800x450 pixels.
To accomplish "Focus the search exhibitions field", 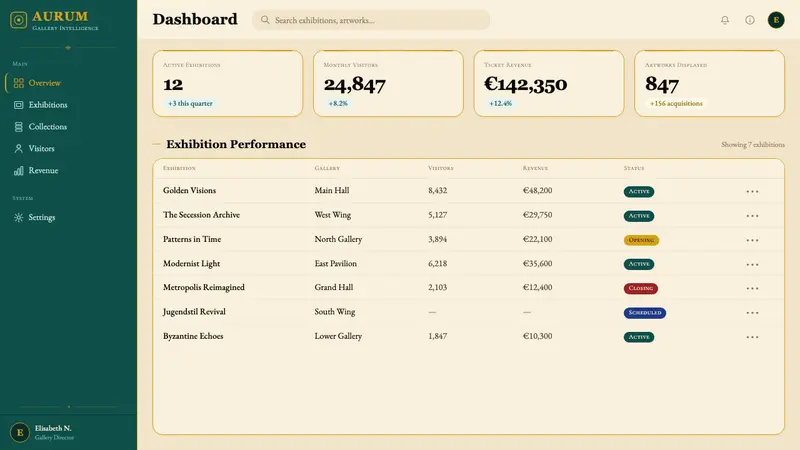I will click(371, 20).
